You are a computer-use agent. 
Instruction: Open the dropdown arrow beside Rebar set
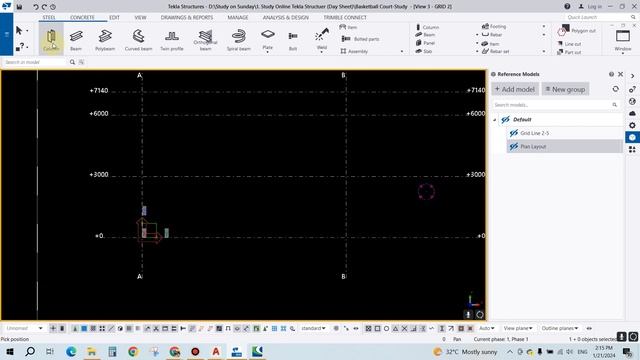[x=544, y=51]
